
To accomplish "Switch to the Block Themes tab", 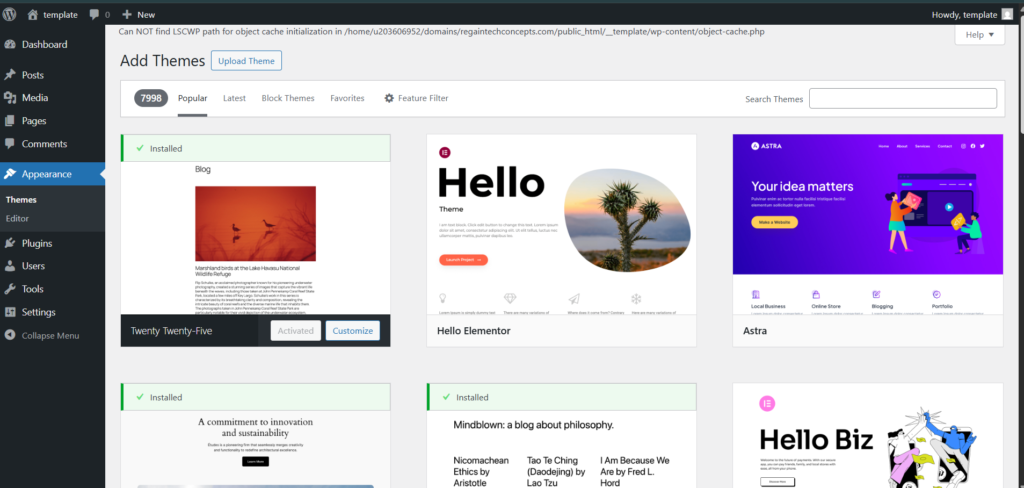I will [x=288, y=98].
